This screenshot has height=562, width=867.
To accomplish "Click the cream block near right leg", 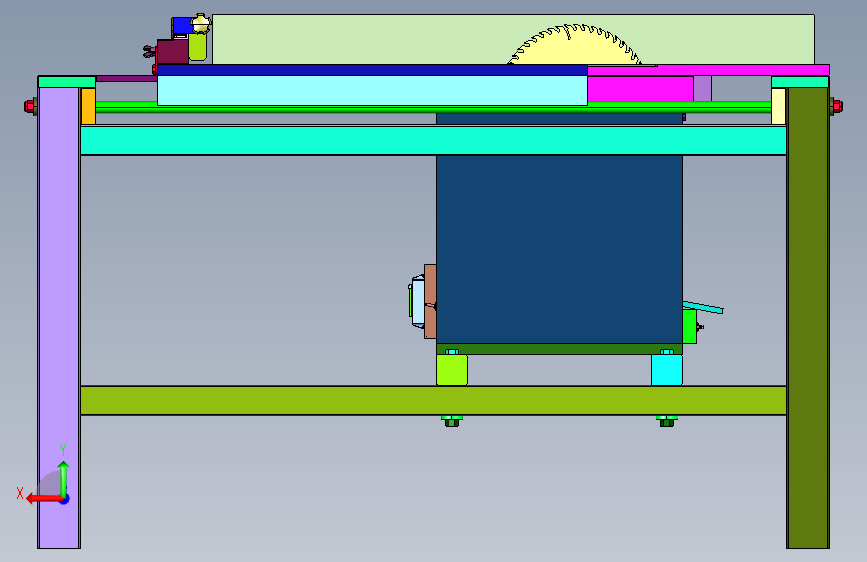I will click(779, 106).
